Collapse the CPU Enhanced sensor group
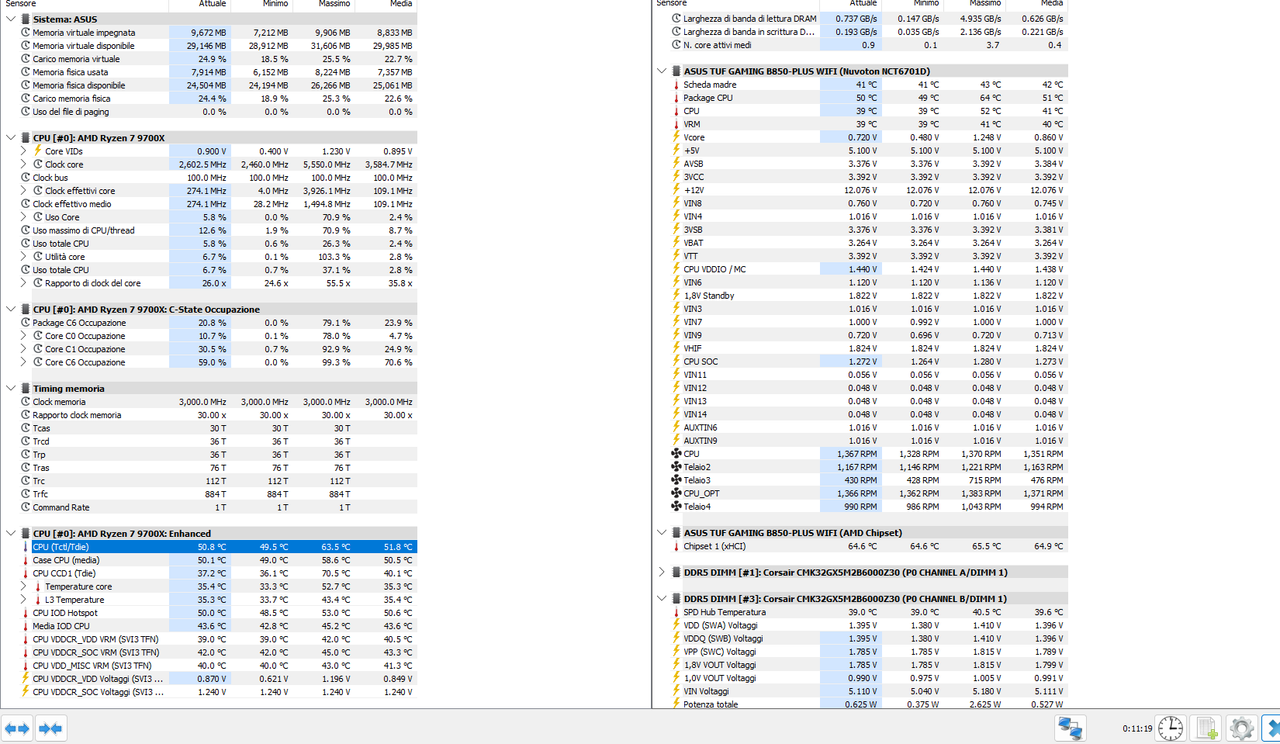The width and height of the screenshot is (1280, 744). pos(11,534)
